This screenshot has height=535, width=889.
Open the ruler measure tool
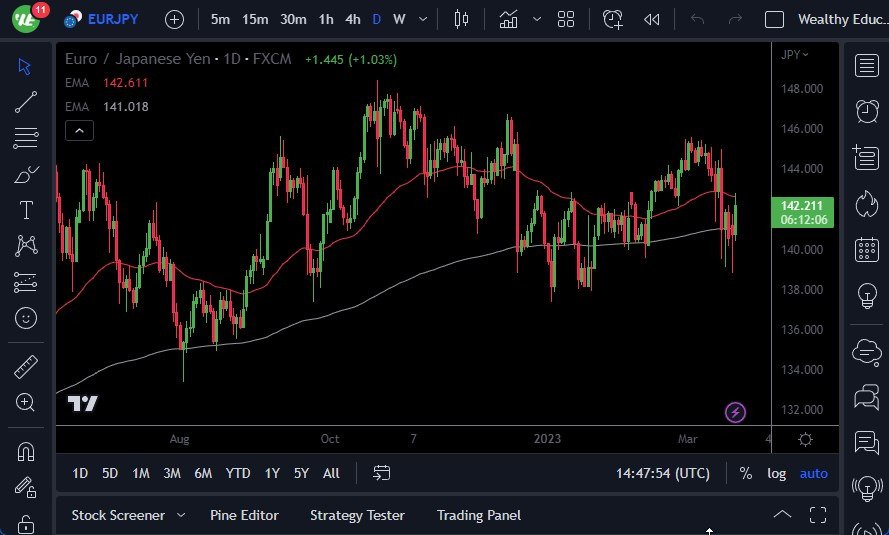(26, 367)
